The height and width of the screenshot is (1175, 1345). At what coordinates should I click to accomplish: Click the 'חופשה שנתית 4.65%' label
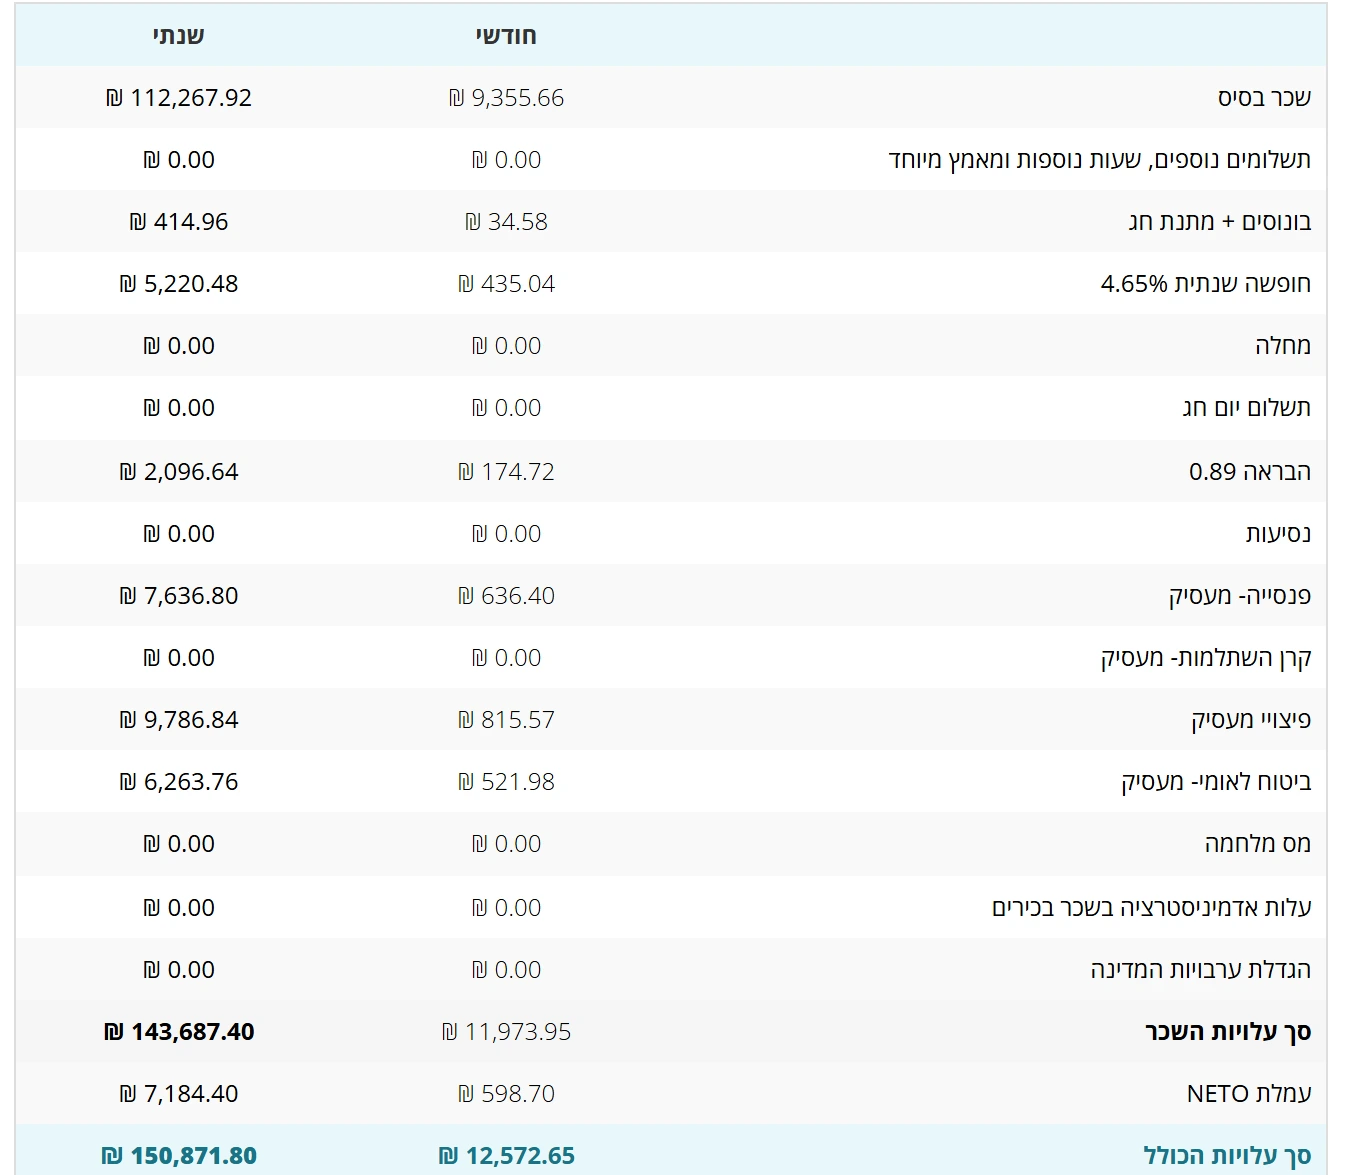[x=1205, y=284]
